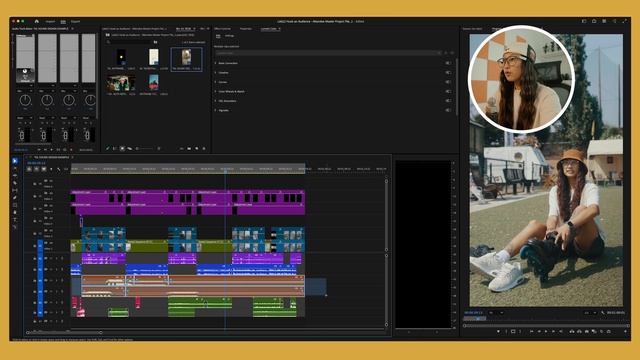The image size is (640, 360).
Task: Step forward one frame in Program monitor
Action: [x=553, y=331]
